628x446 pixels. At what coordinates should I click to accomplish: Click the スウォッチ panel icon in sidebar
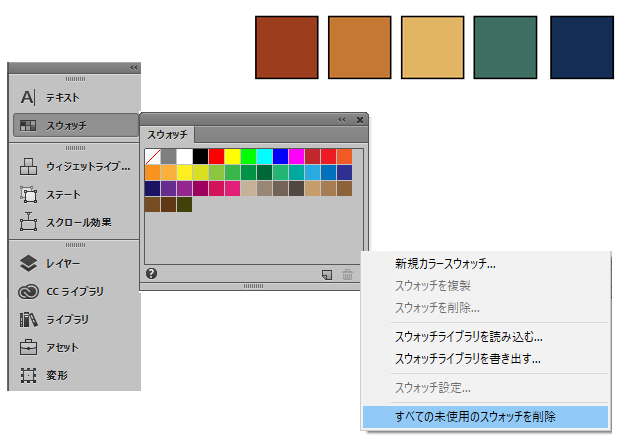point(28,125)
